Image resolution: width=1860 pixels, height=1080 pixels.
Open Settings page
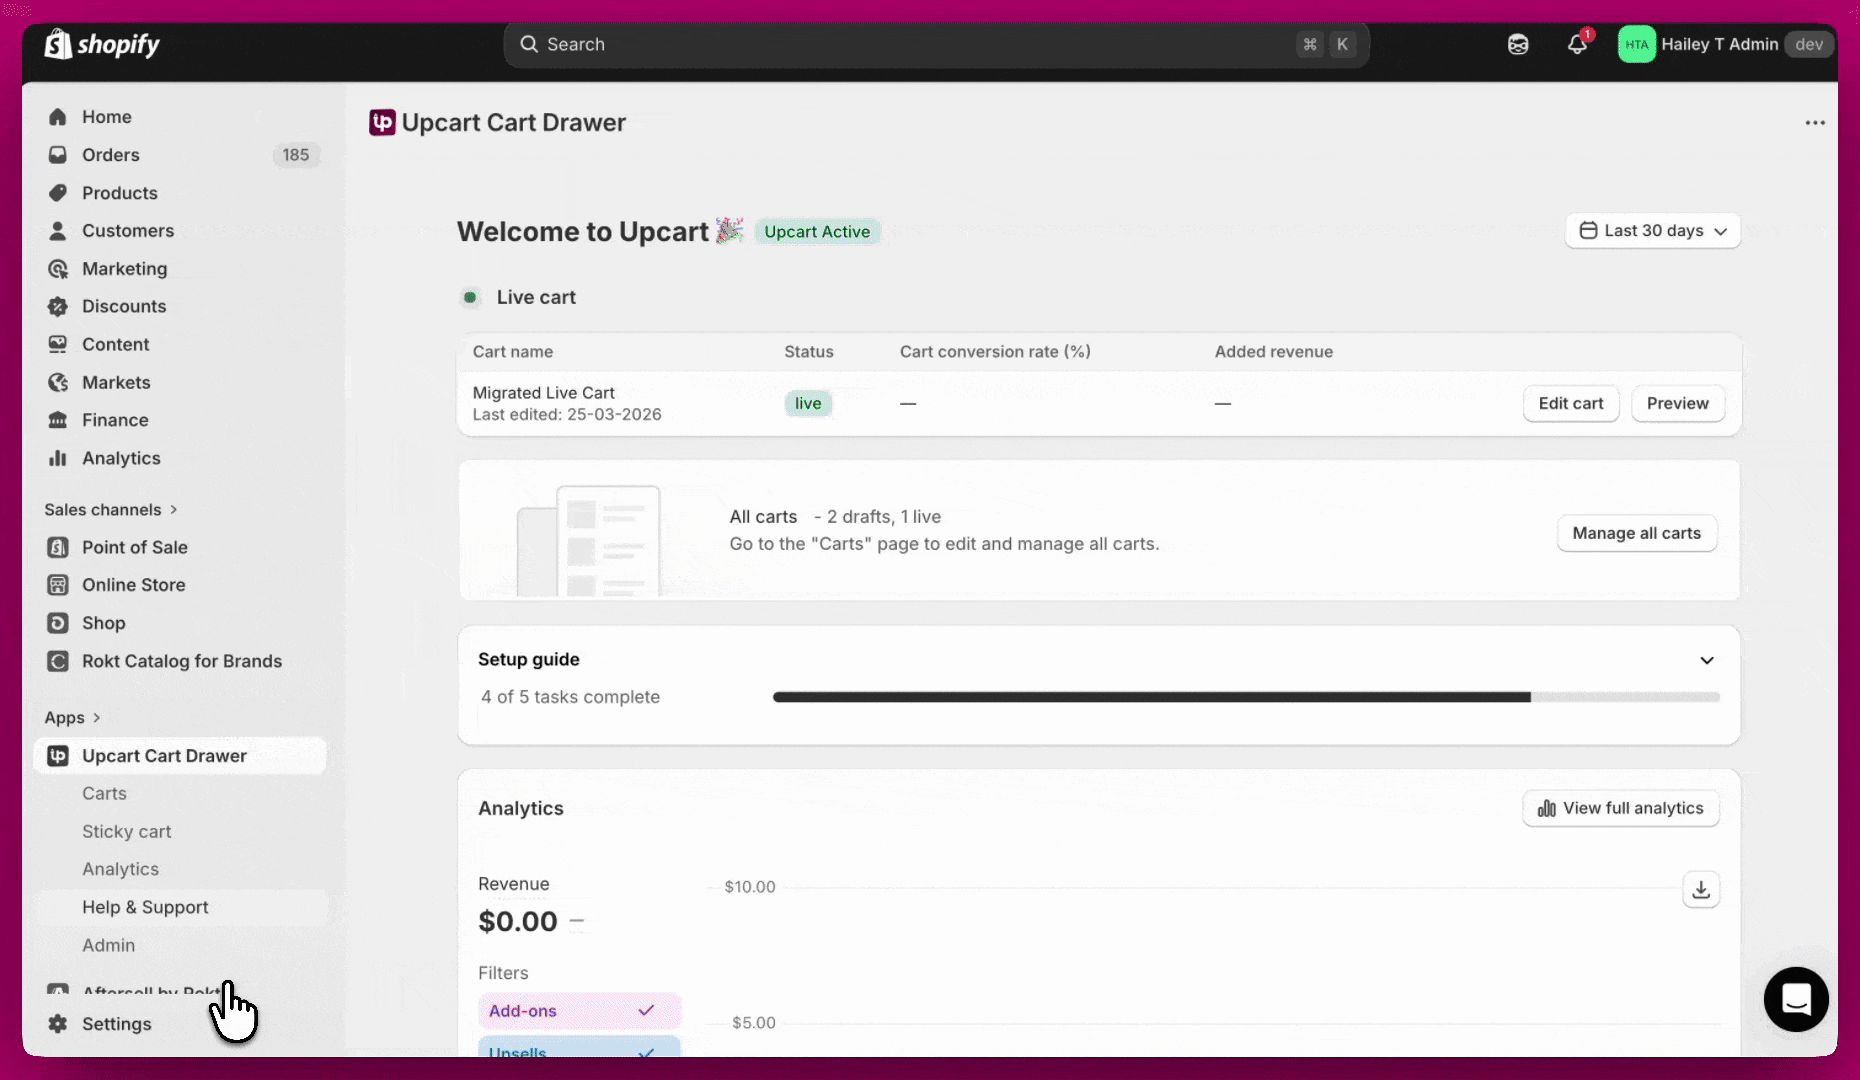click(x=116, y=1024)
